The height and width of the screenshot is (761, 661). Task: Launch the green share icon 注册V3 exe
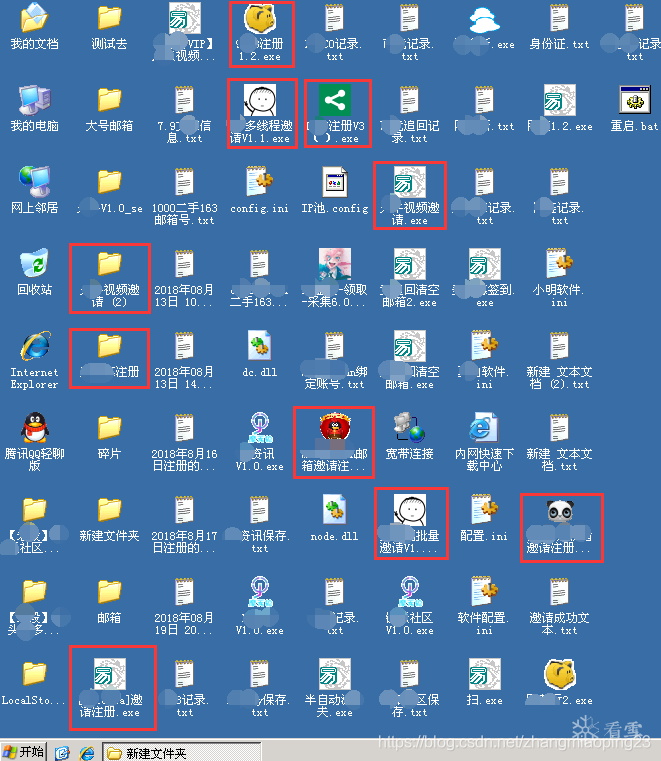tap(338, 114)
